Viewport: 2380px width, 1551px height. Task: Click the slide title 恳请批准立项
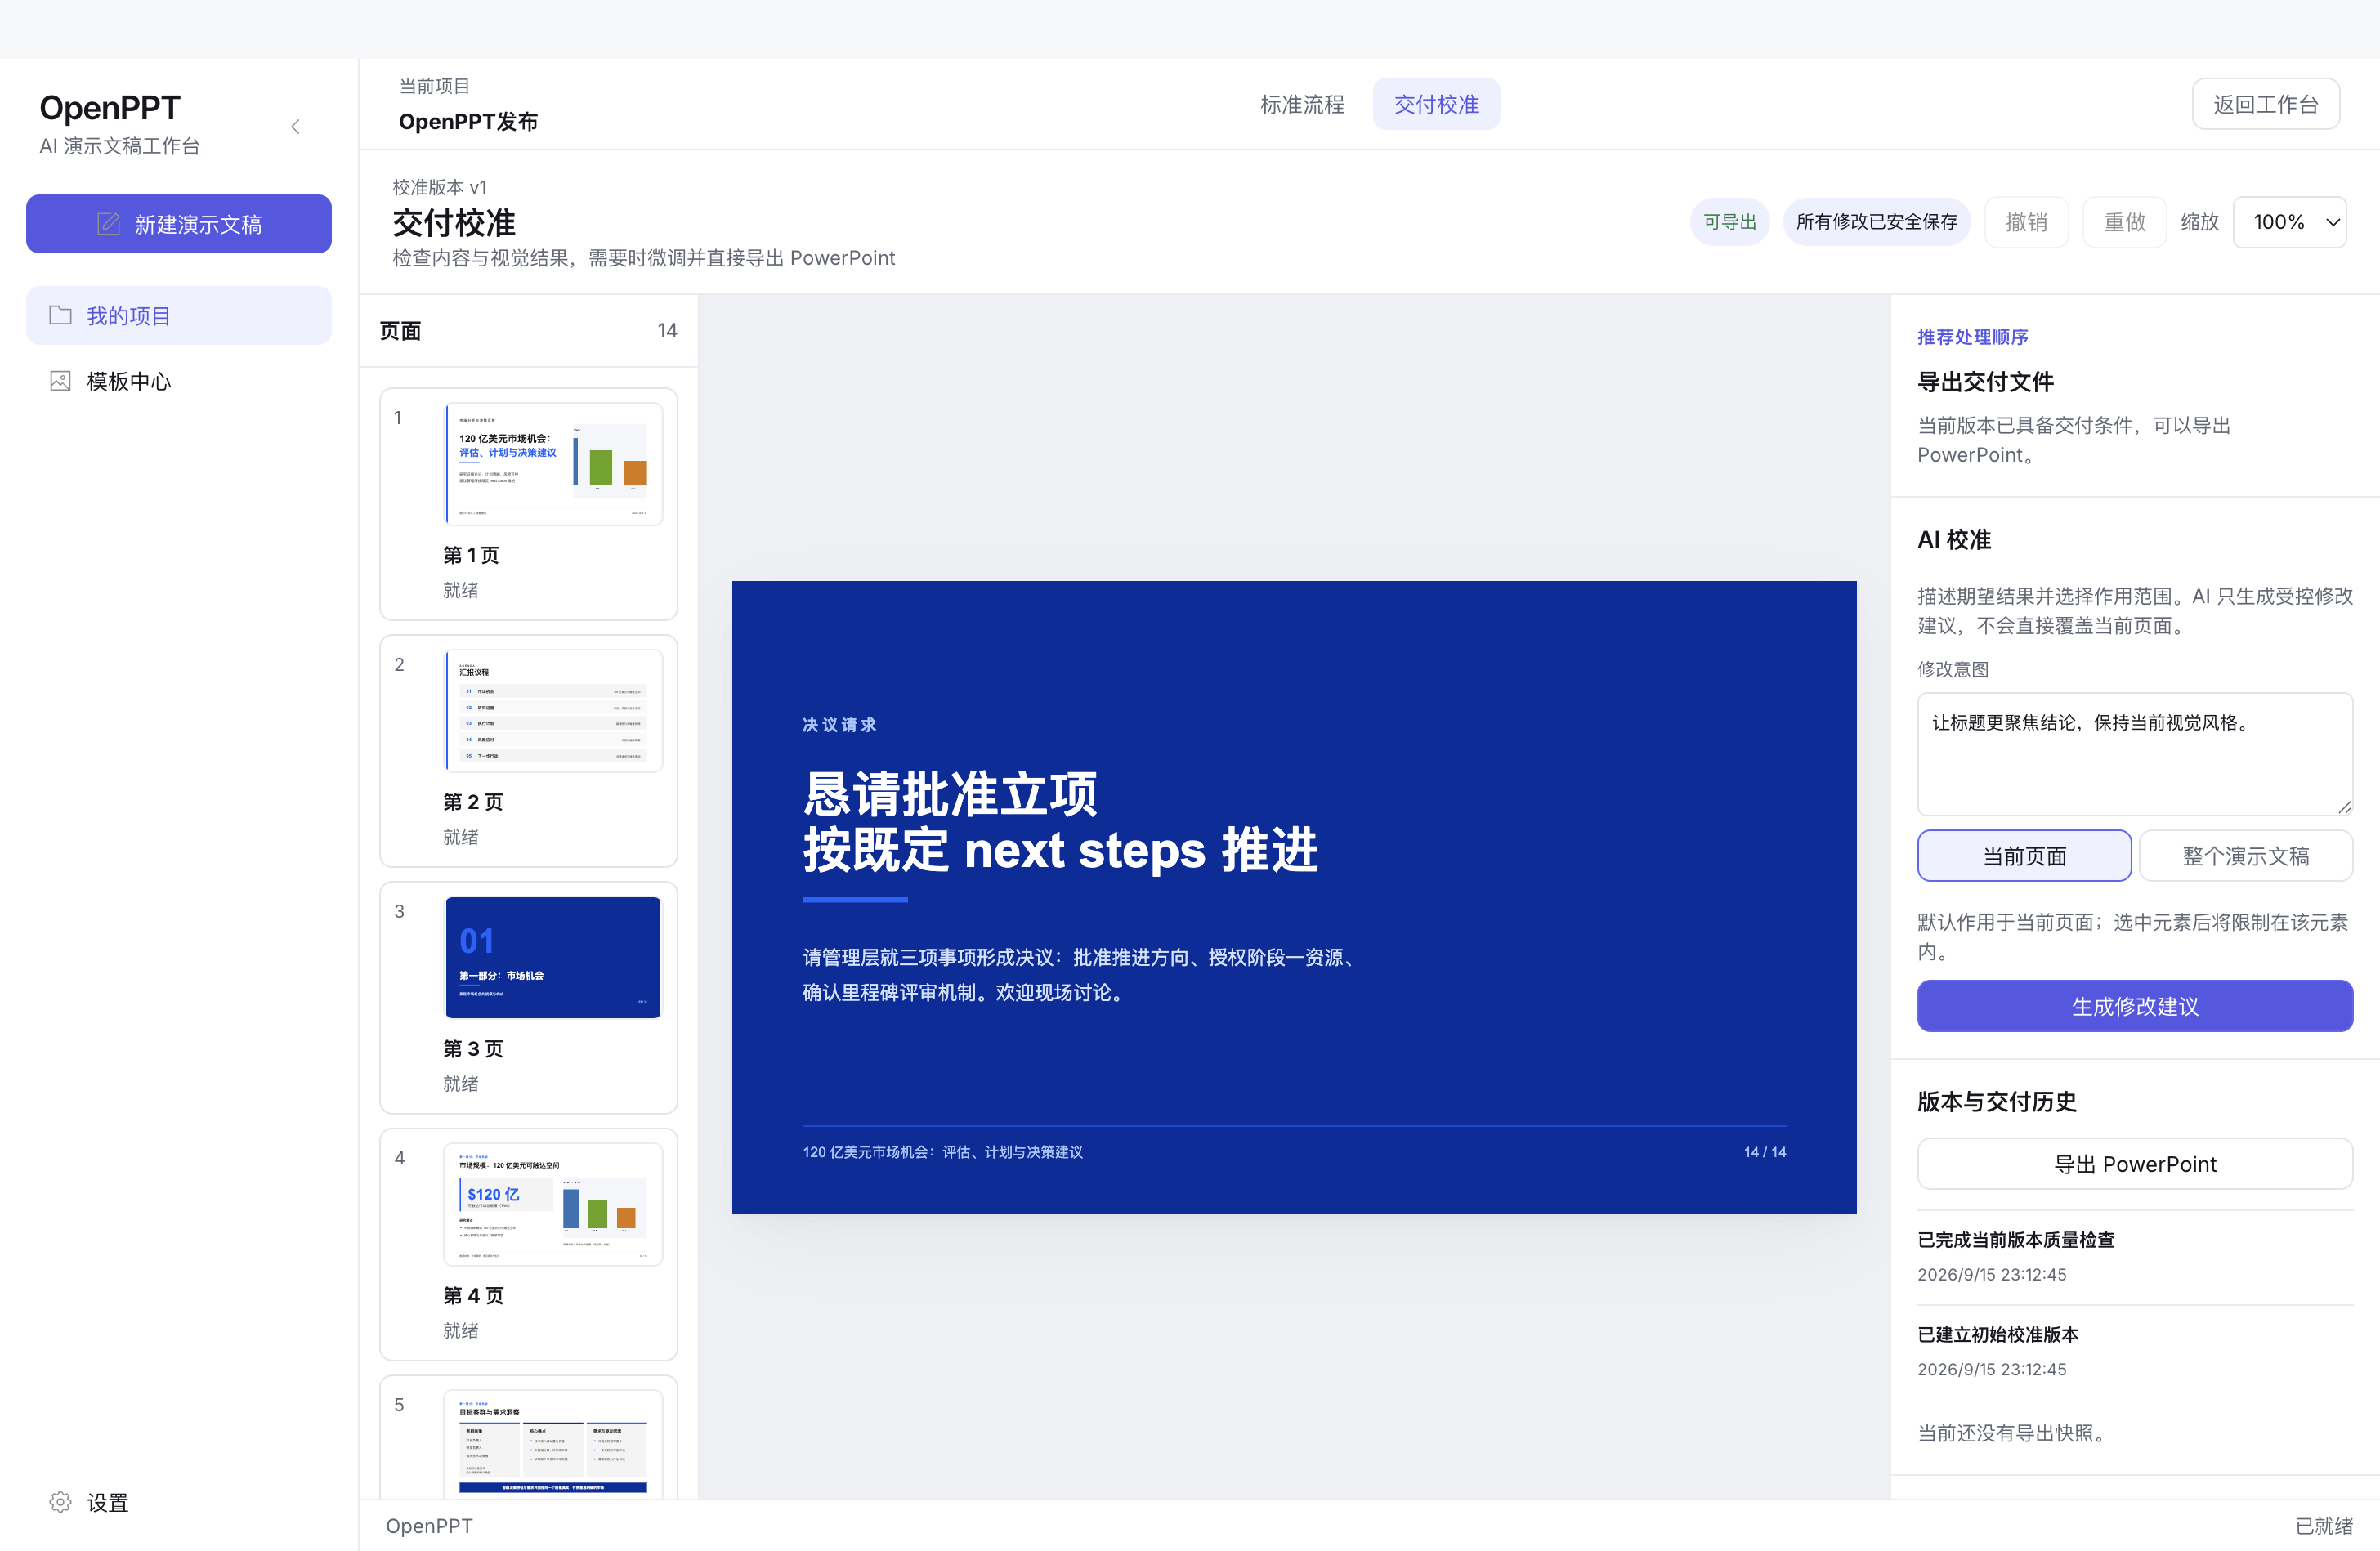point(950,795)
